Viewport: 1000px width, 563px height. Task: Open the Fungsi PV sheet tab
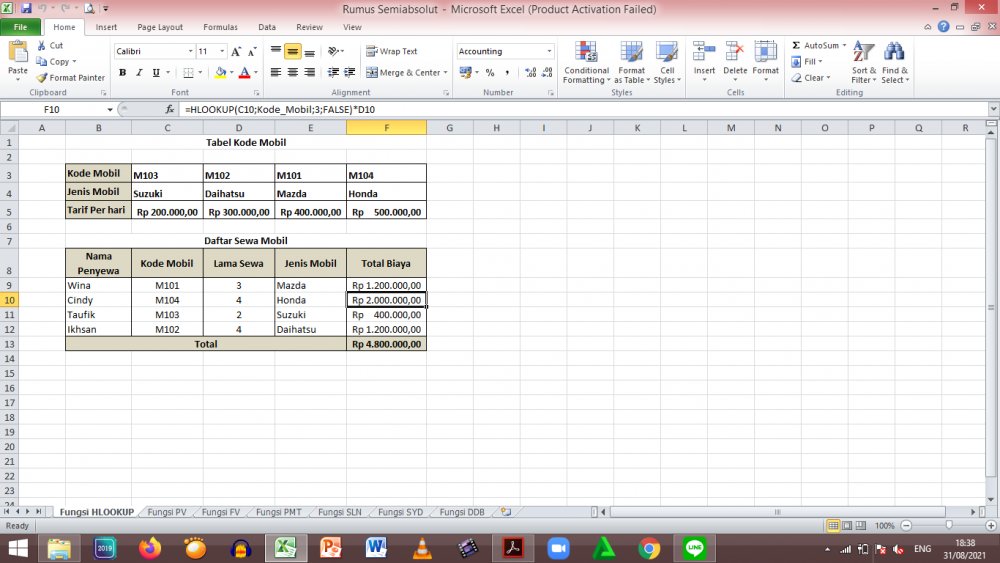click(166, 512)
